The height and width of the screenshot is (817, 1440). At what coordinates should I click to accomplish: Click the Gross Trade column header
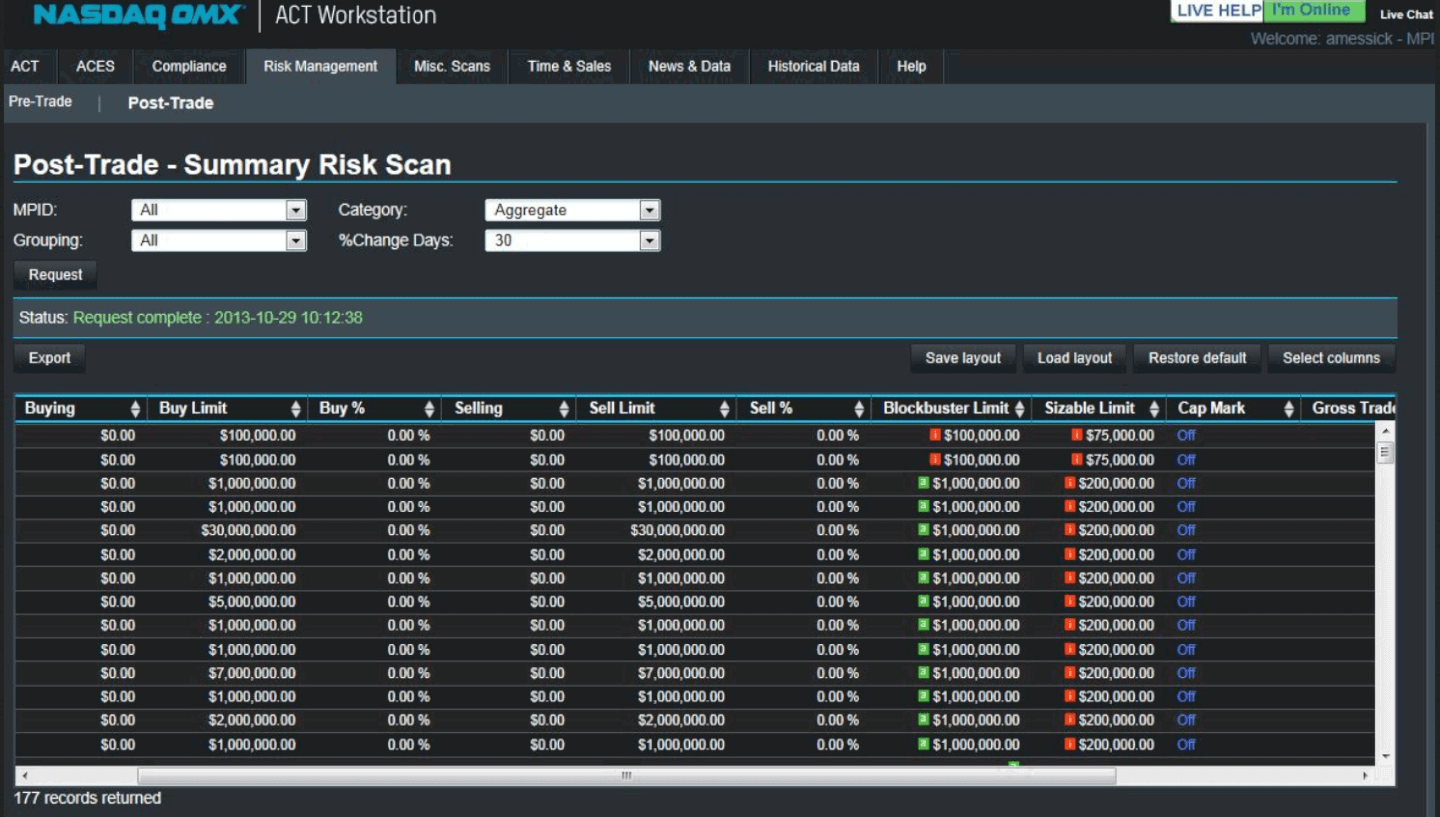1347,408
